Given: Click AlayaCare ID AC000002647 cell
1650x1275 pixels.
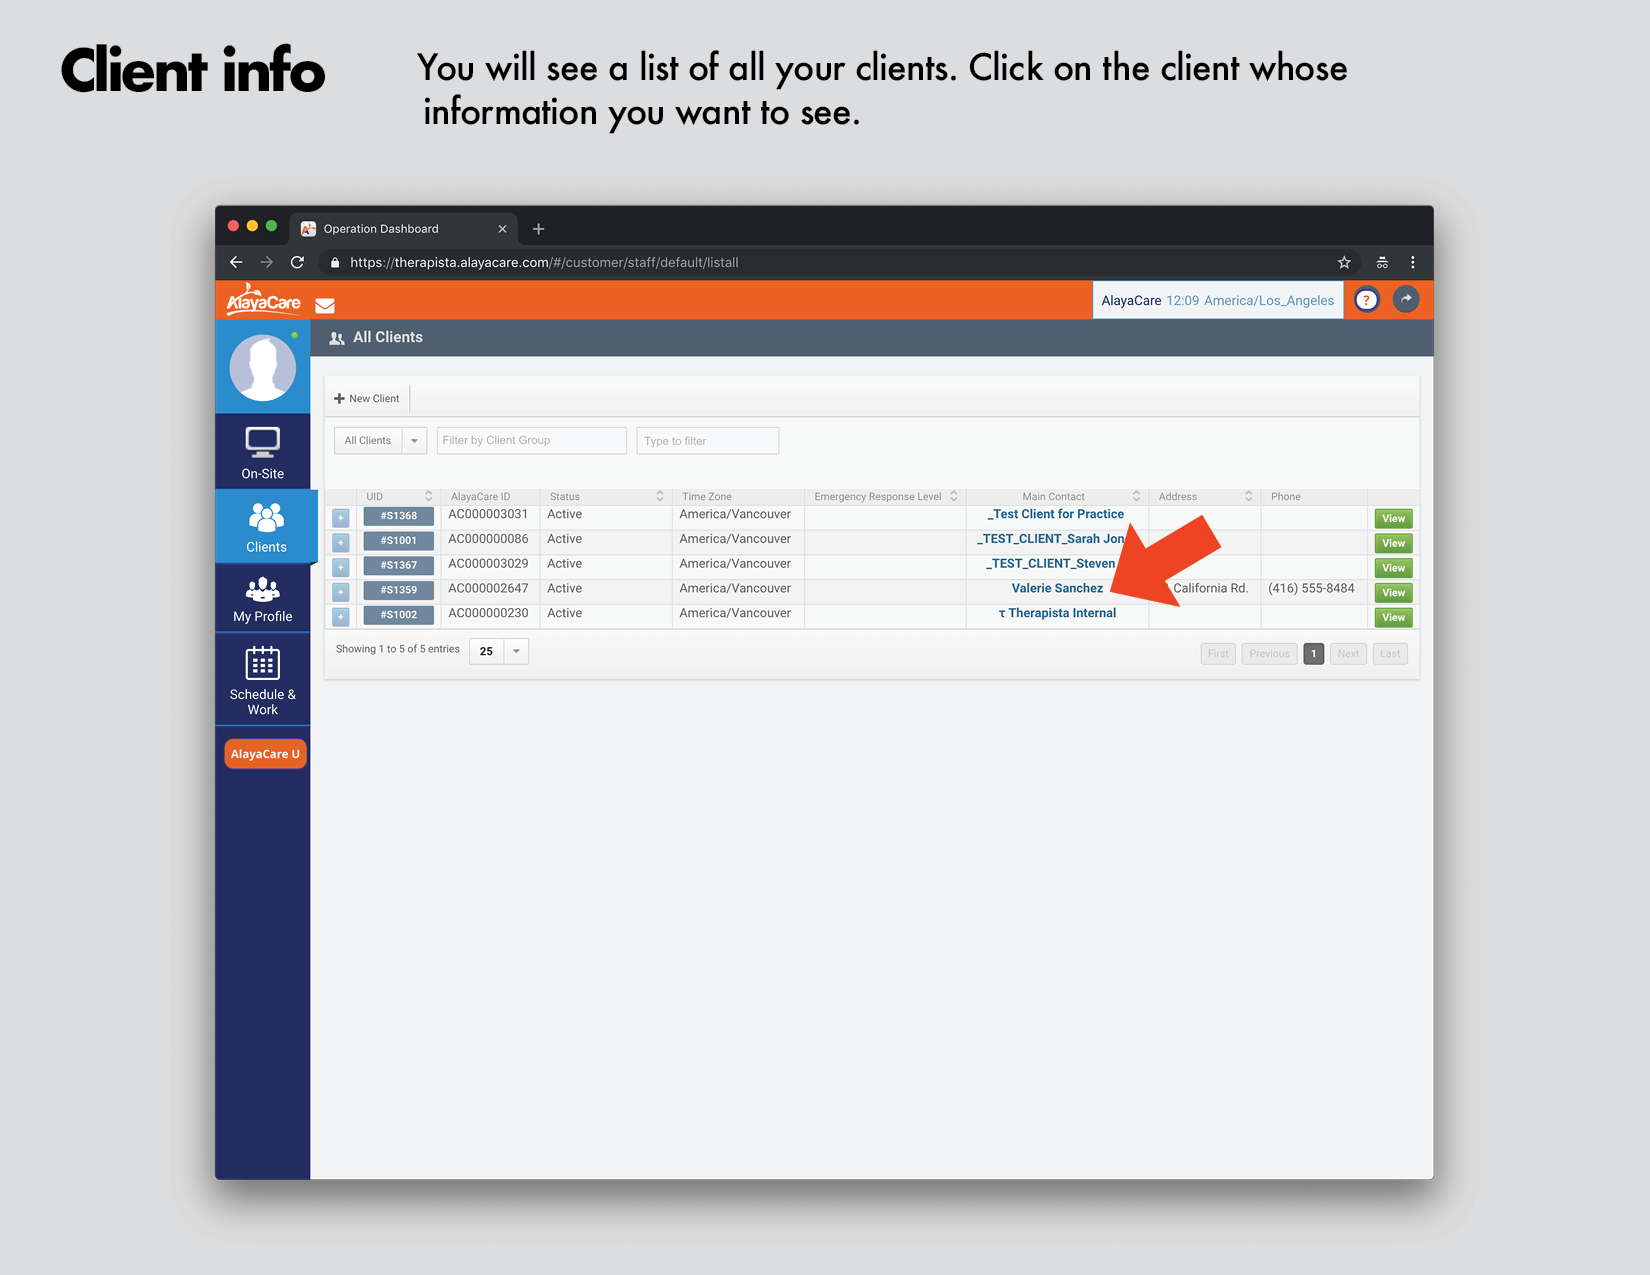Looking at the screenshot, I should click(488, 588).
